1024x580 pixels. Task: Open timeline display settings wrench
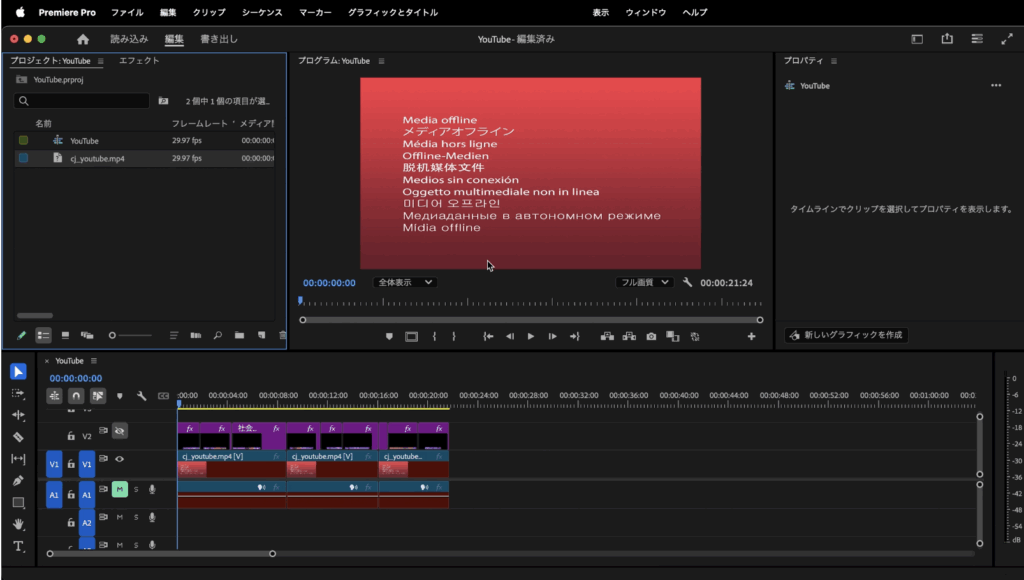pyautogui.click(x=142, y=396)
